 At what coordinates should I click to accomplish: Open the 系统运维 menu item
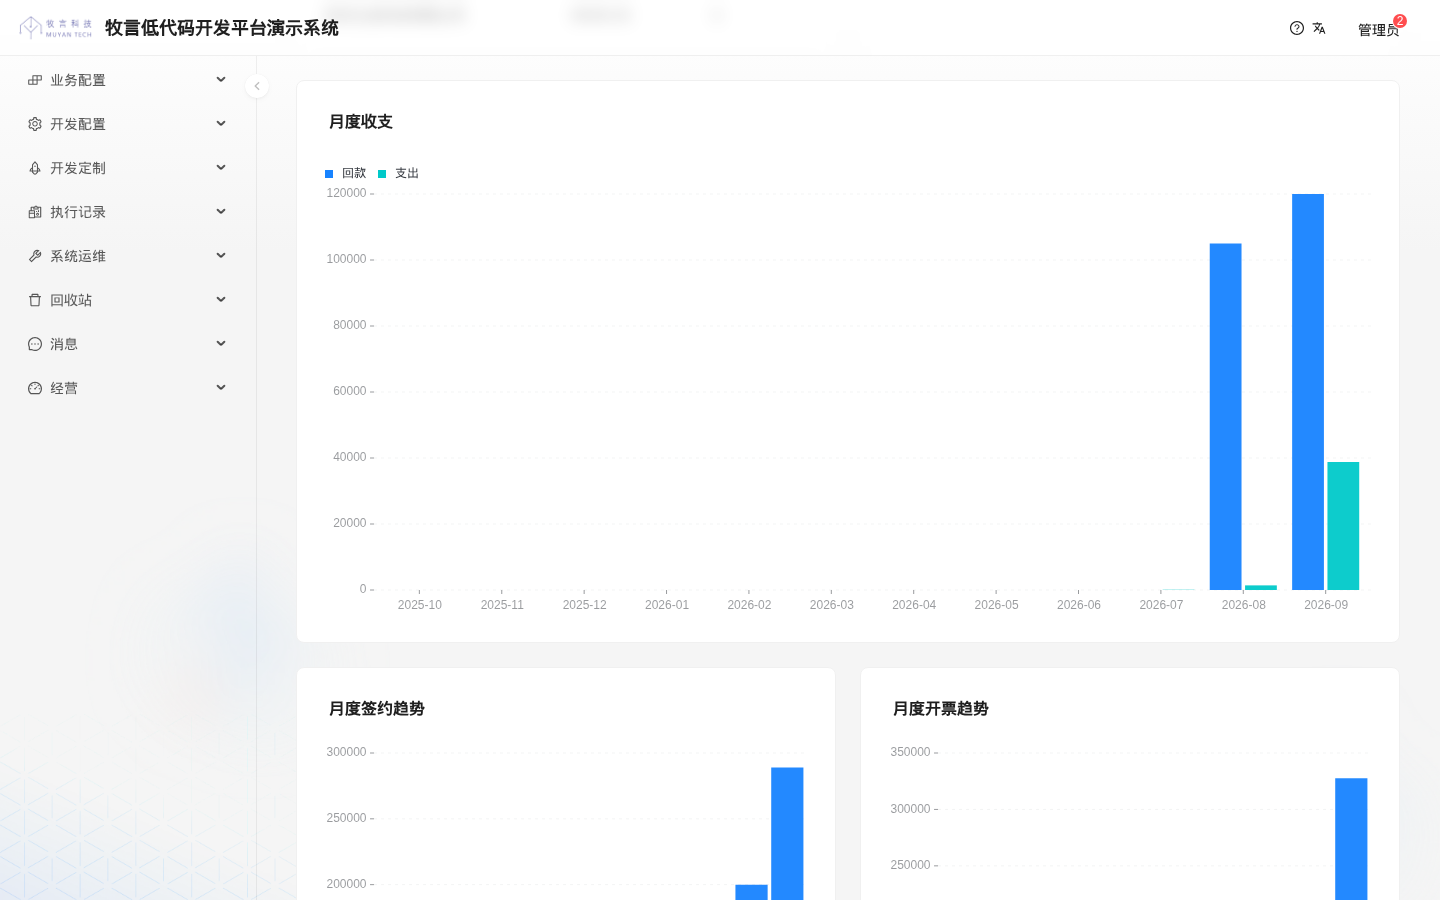pos(128,256)
